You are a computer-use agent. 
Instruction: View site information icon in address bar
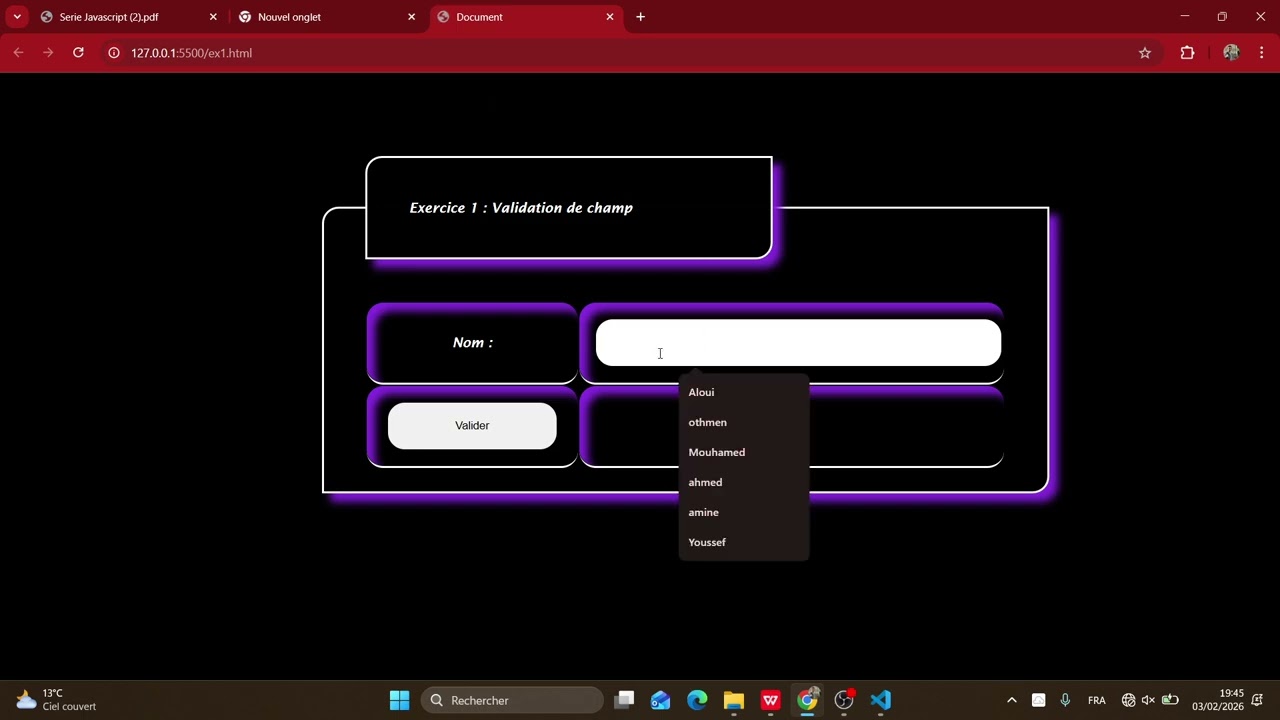point(114,53)
